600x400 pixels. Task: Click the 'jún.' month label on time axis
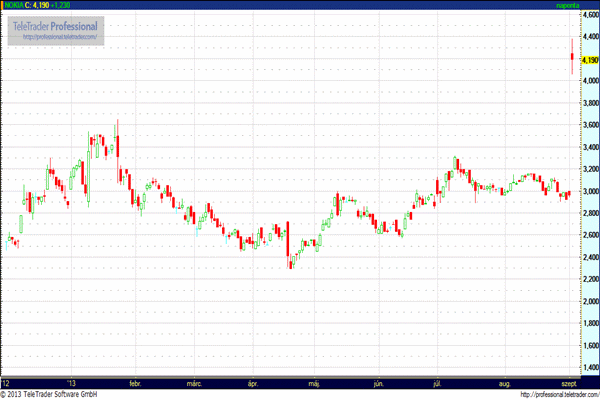pyautogui.click(x=378, y=382)
